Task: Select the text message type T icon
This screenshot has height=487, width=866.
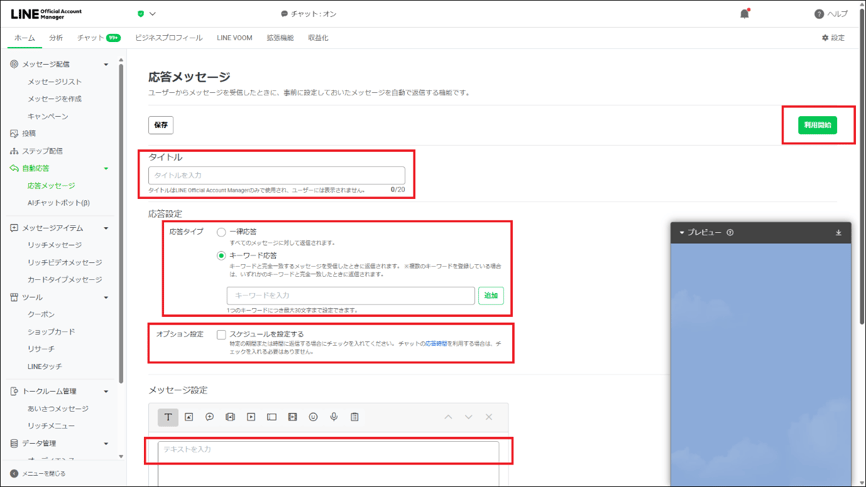Action: pyautogui.click(x=168, y=417)
